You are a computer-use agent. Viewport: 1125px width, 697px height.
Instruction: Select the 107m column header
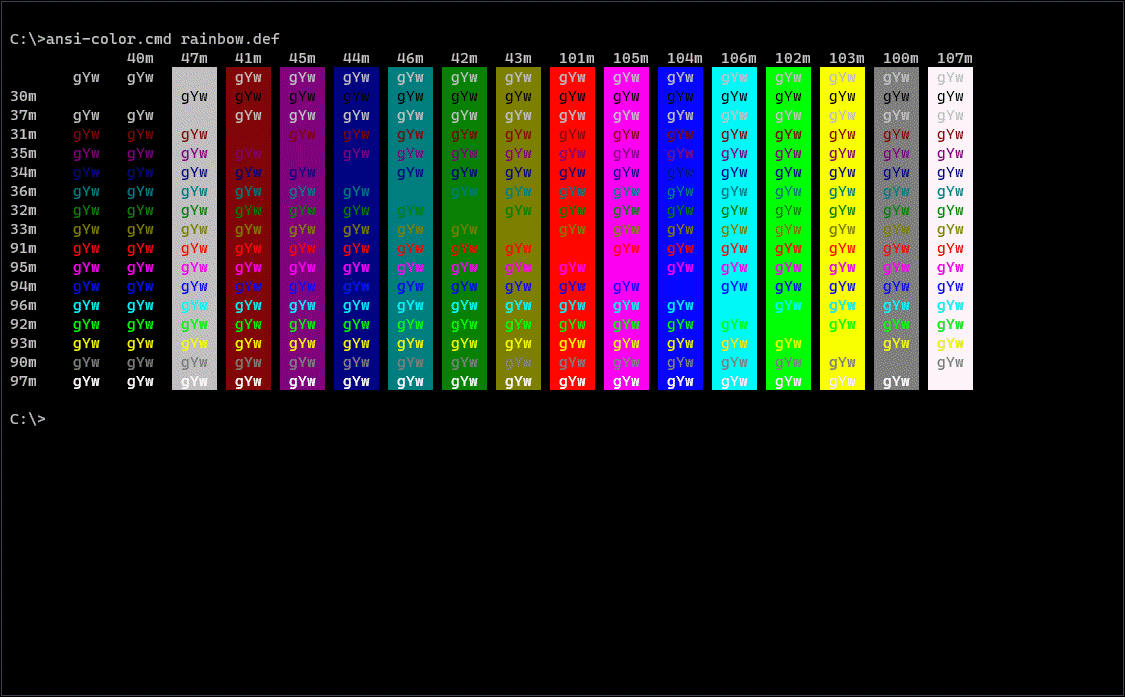[x=955, y=58]
